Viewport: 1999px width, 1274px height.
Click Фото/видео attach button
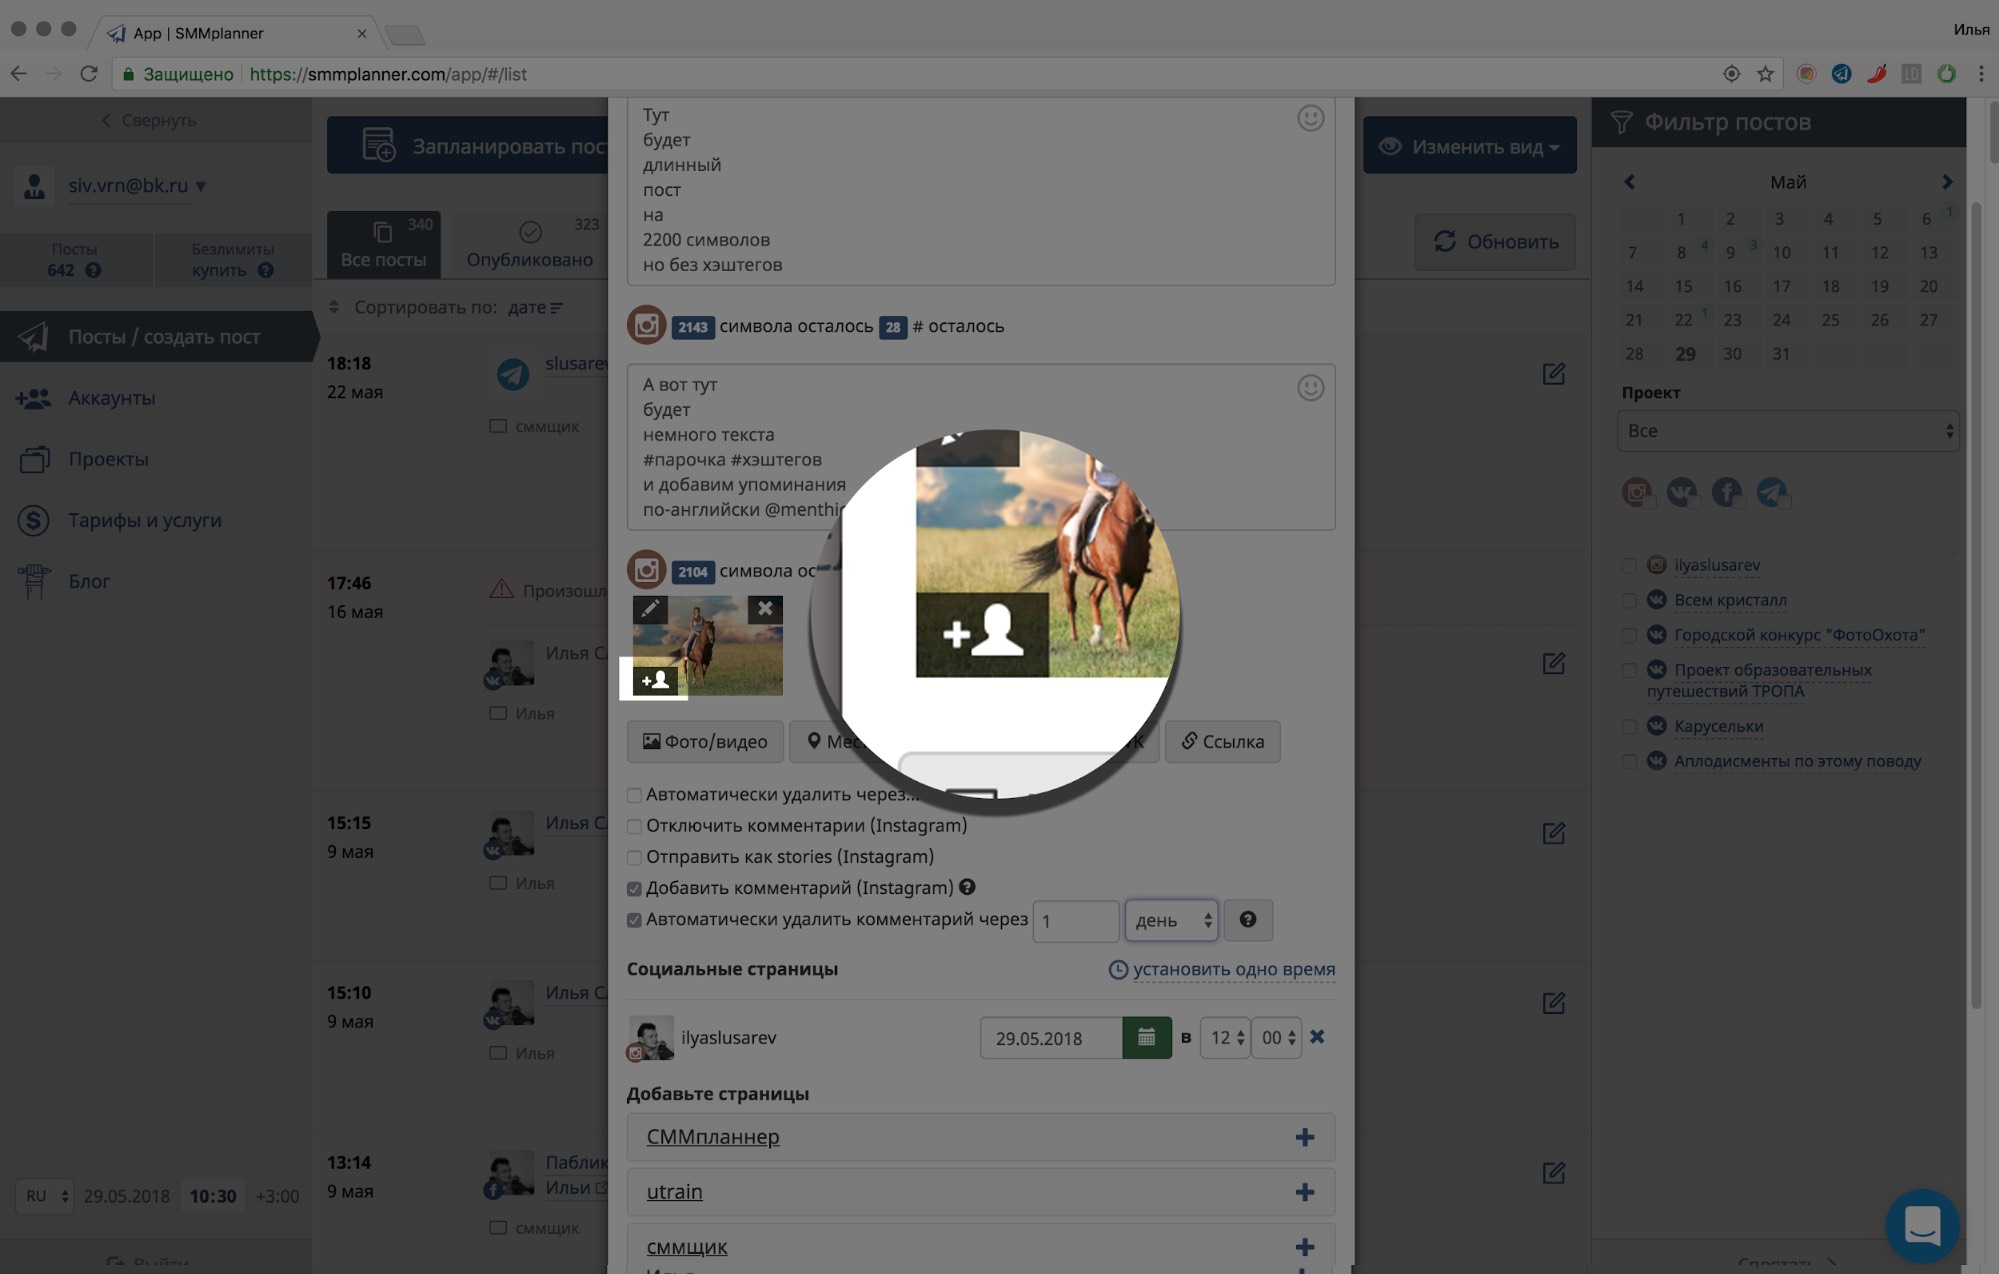tap(705, 741)
